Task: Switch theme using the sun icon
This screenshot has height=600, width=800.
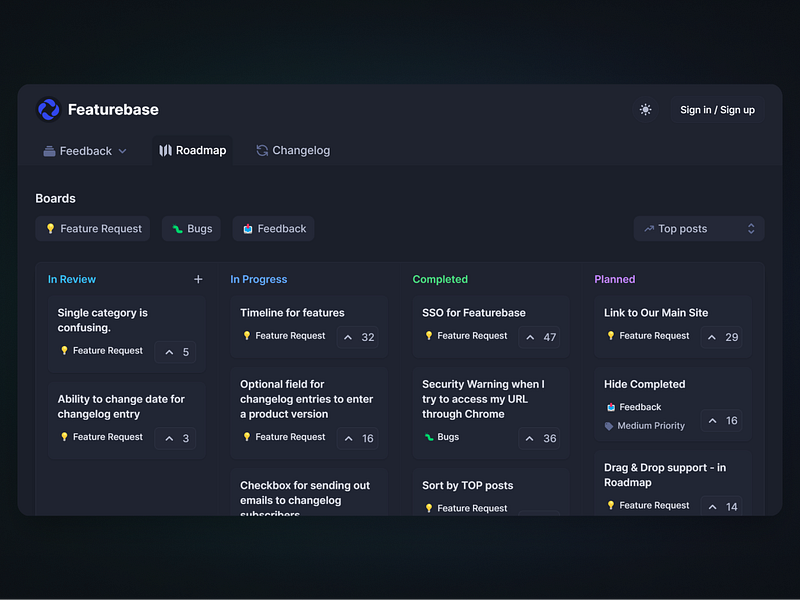Action: click(646, 110)
